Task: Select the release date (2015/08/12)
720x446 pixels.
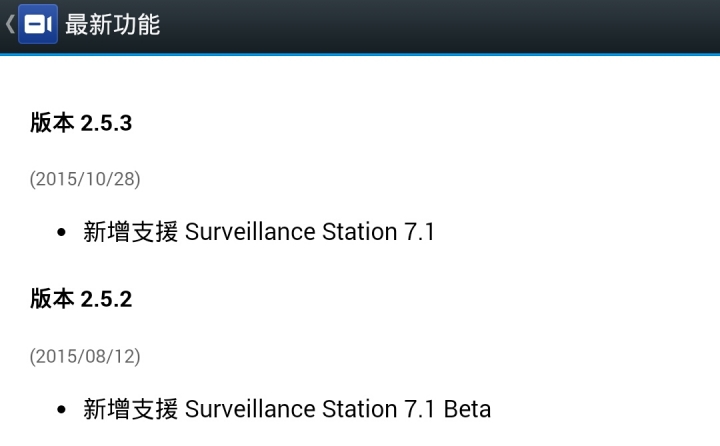Action: (85, 356)
